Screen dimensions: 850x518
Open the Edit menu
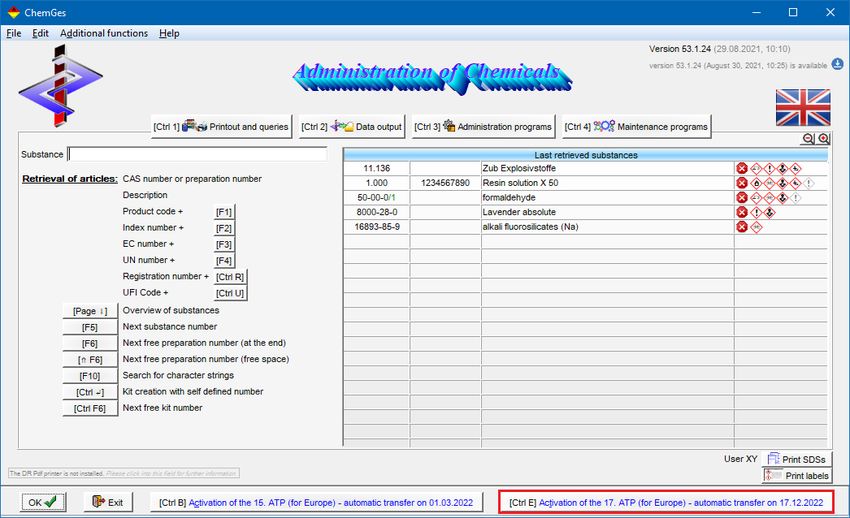(40, 33)
